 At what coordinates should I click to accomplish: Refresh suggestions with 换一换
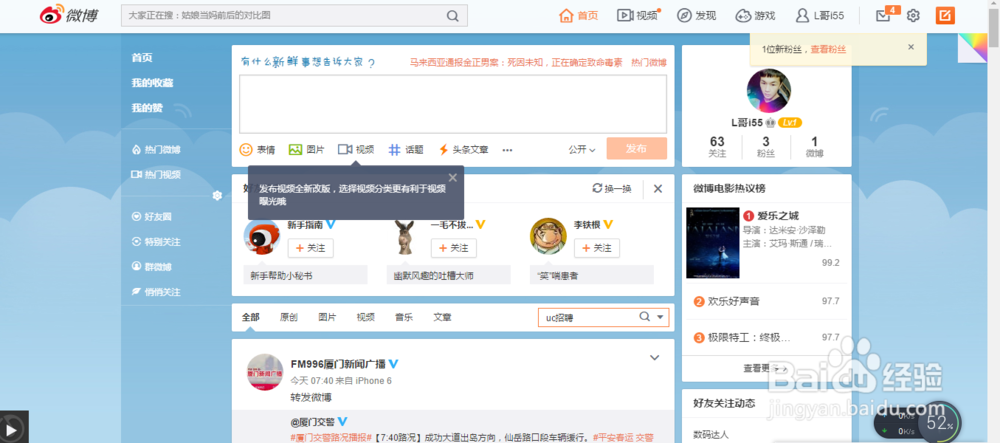pyautogui.click(x=612, y=189)
